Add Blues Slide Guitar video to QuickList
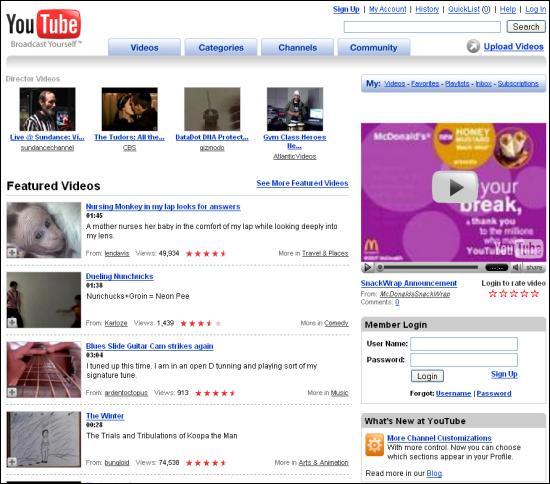550x484 pixels. pos(12,392)
